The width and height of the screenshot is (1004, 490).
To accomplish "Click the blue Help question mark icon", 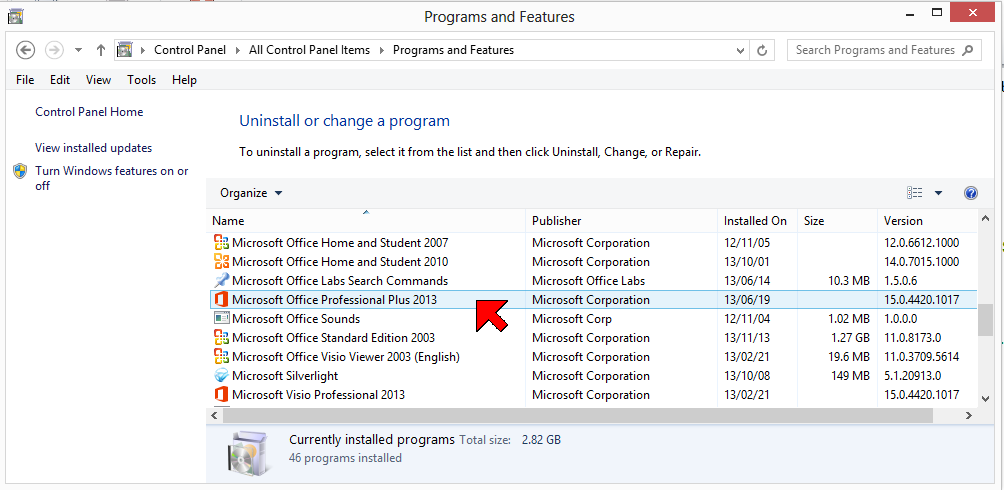I will [971, 193].
